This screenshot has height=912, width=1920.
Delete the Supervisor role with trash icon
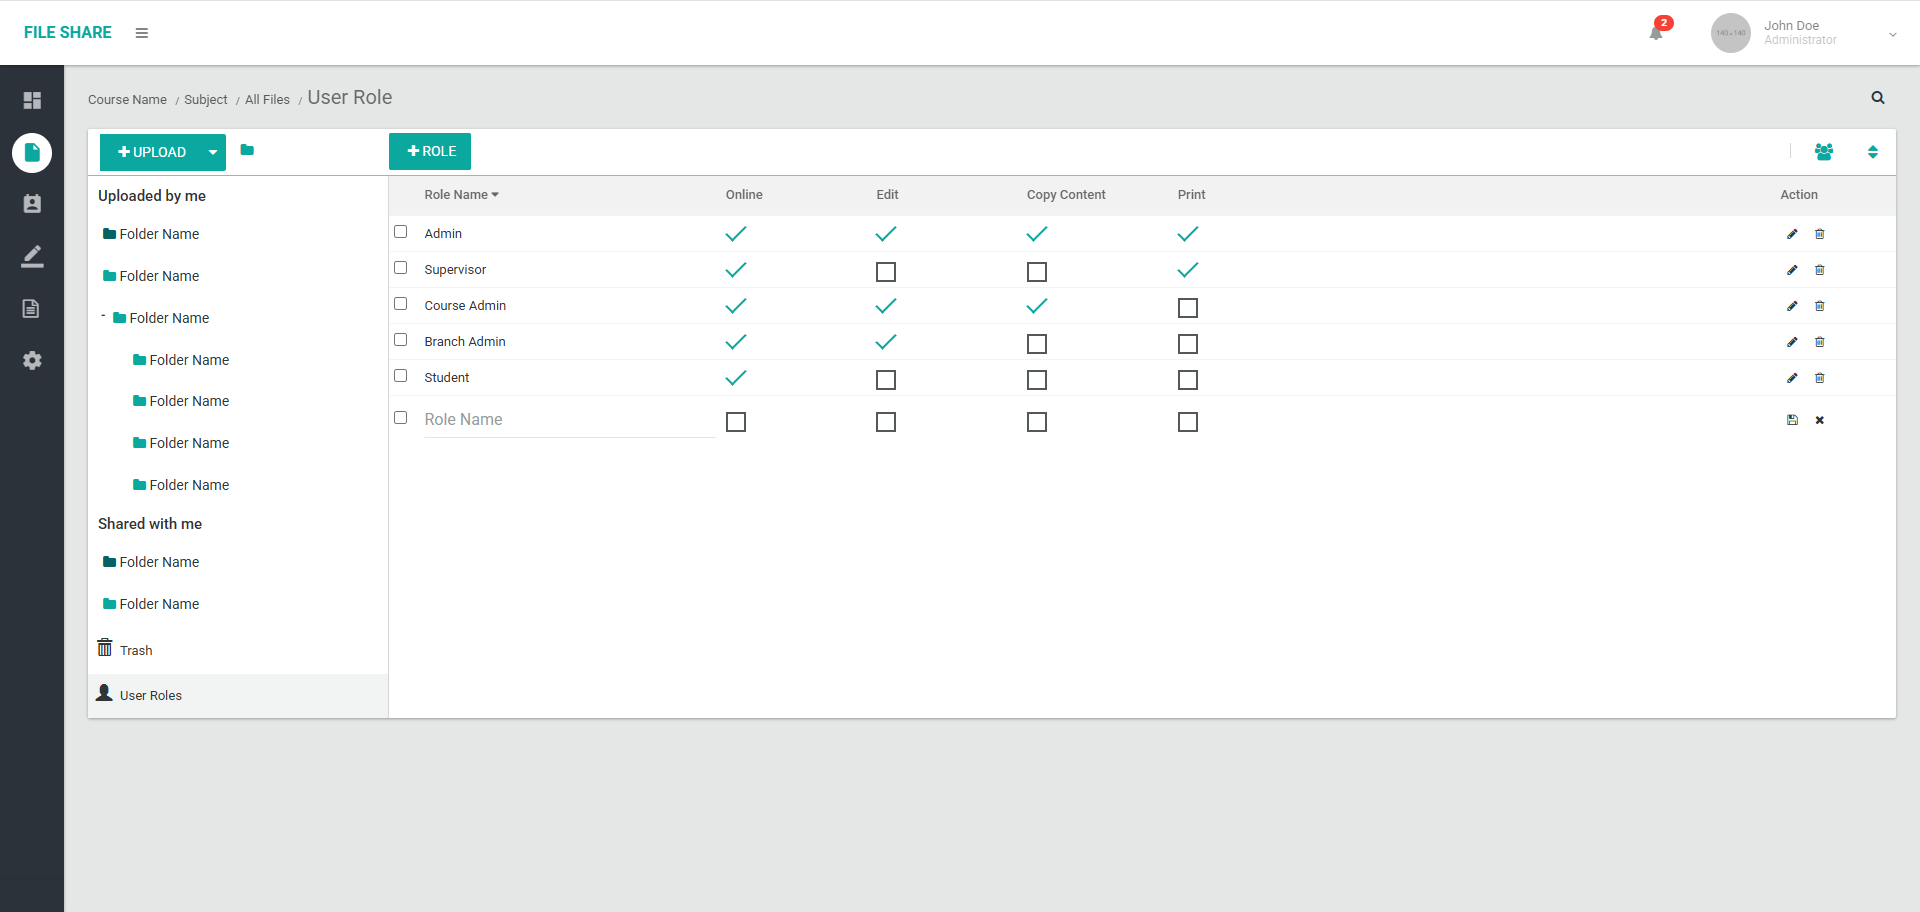1819,270
